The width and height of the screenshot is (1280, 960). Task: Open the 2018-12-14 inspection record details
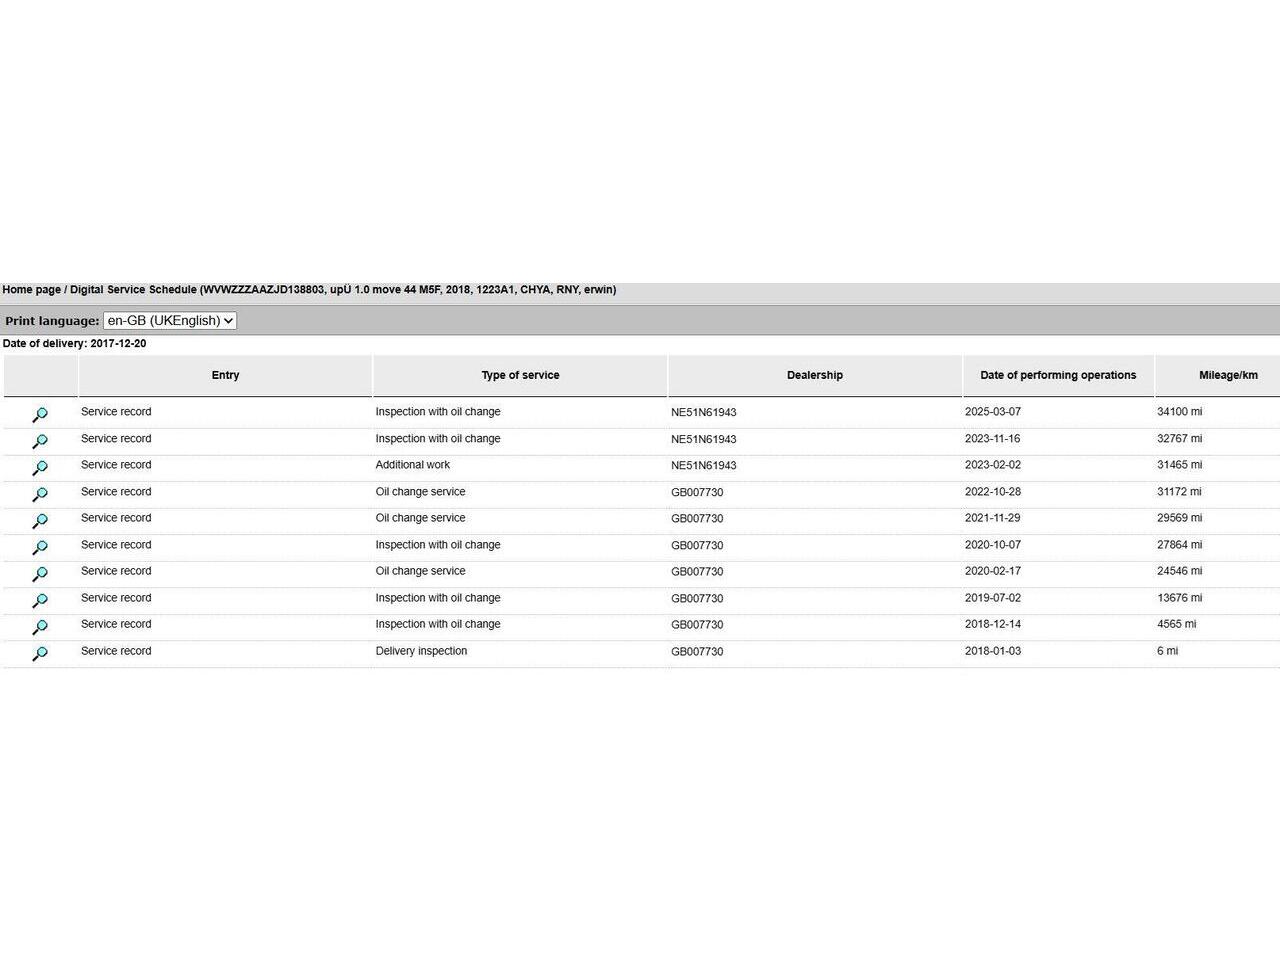pyautogui.click(x=40, y=627)
